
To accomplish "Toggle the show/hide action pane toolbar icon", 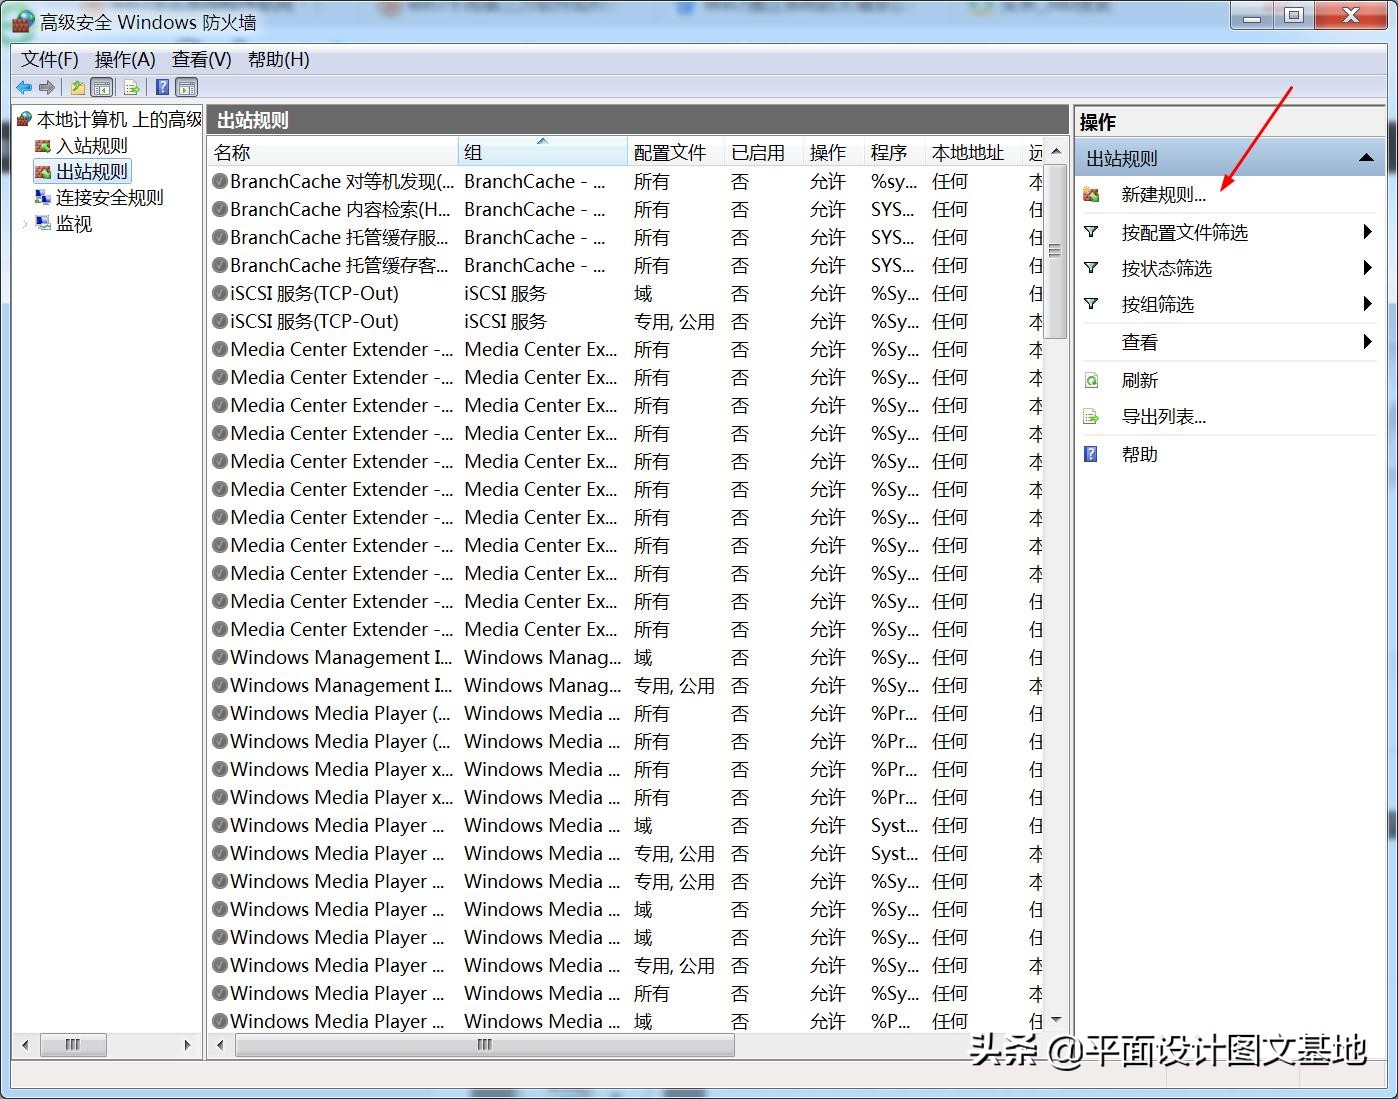I will pyautogui.click(x=186, y=87).
